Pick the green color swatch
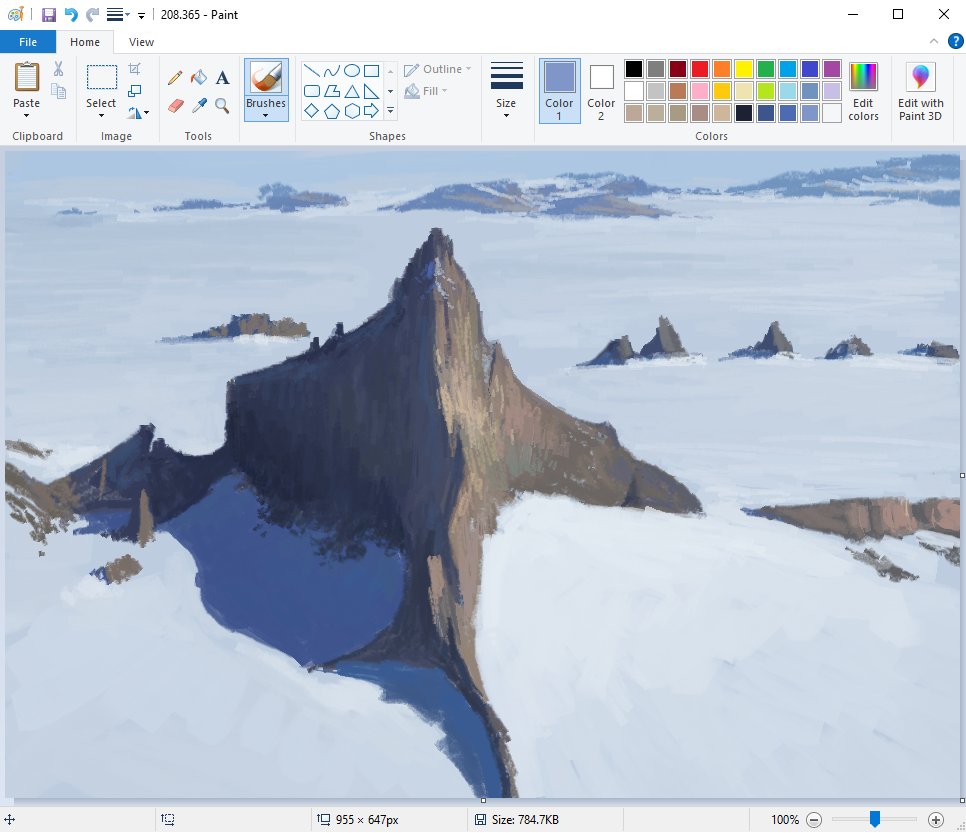Viewport: 966px width, 833px height. 766,68
